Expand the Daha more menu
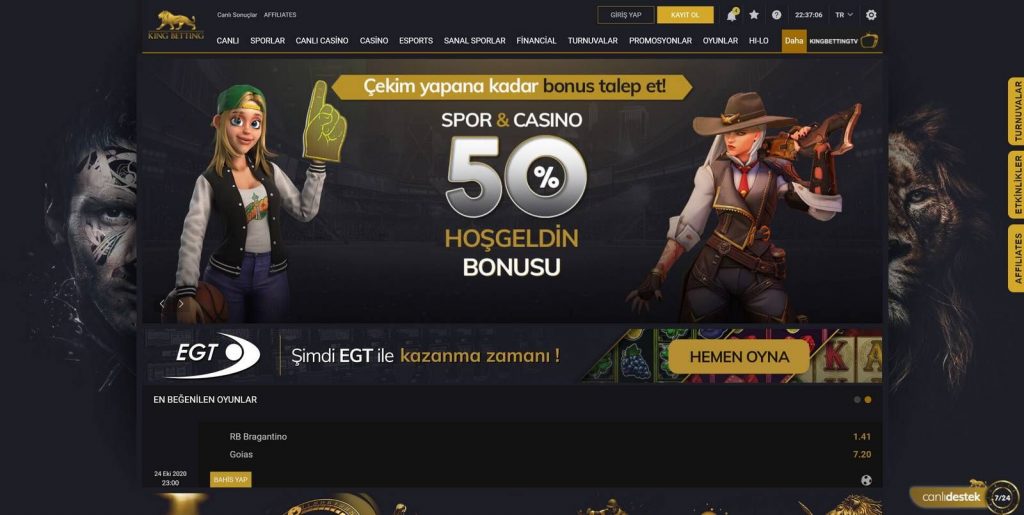 794,40
